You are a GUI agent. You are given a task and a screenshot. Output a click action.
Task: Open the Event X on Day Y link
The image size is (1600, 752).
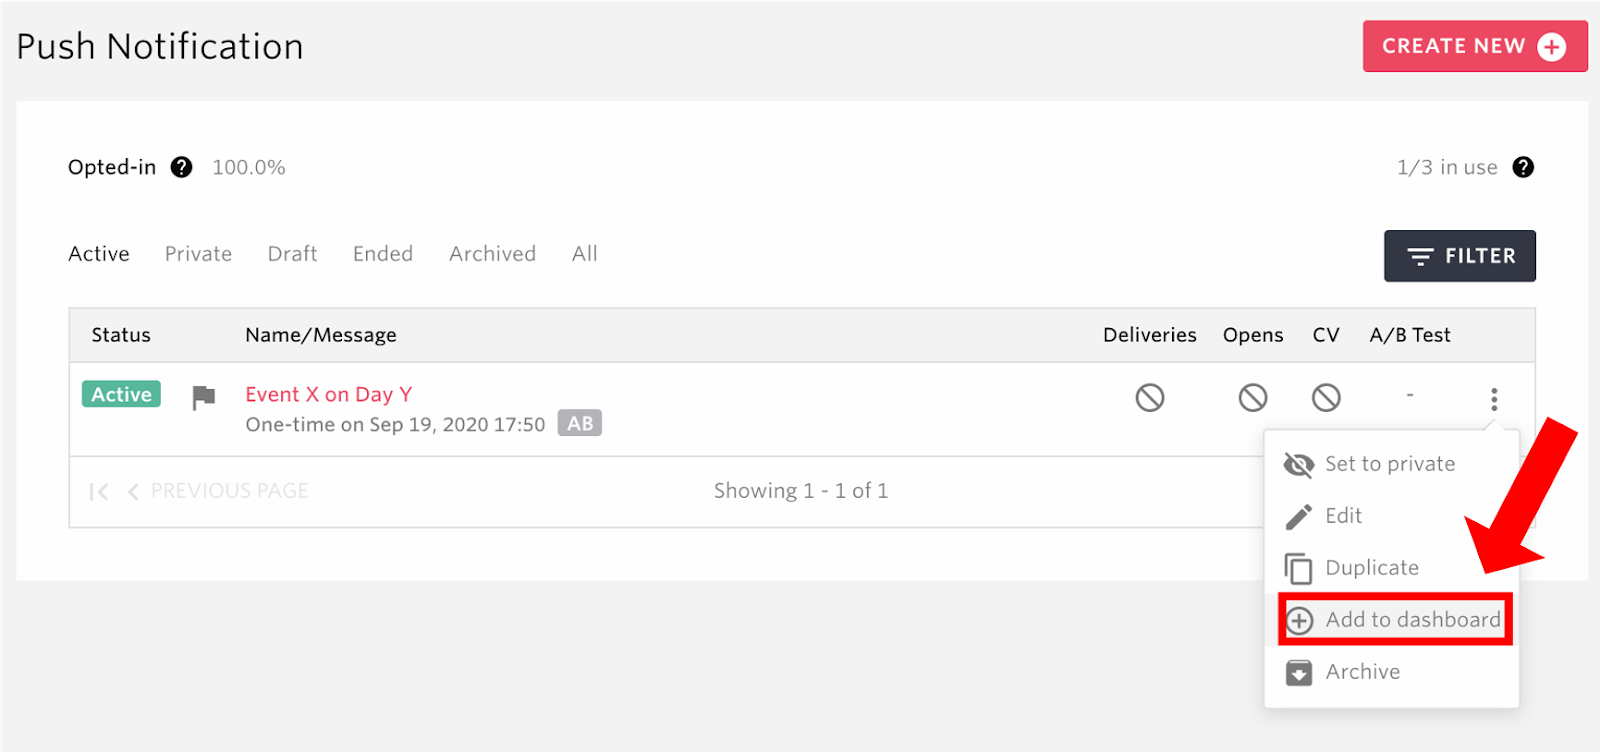(329, 394)
